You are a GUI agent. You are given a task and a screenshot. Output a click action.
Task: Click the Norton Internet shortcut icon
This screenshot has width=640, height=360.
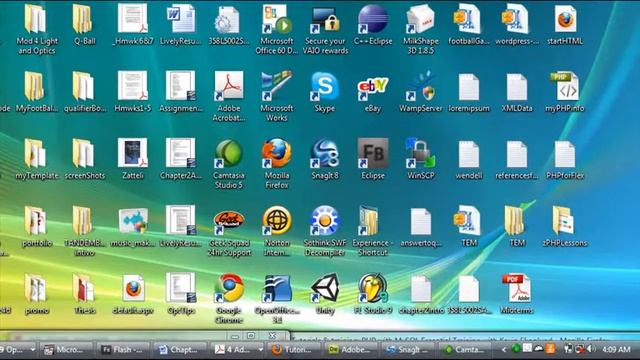[277, 221]
